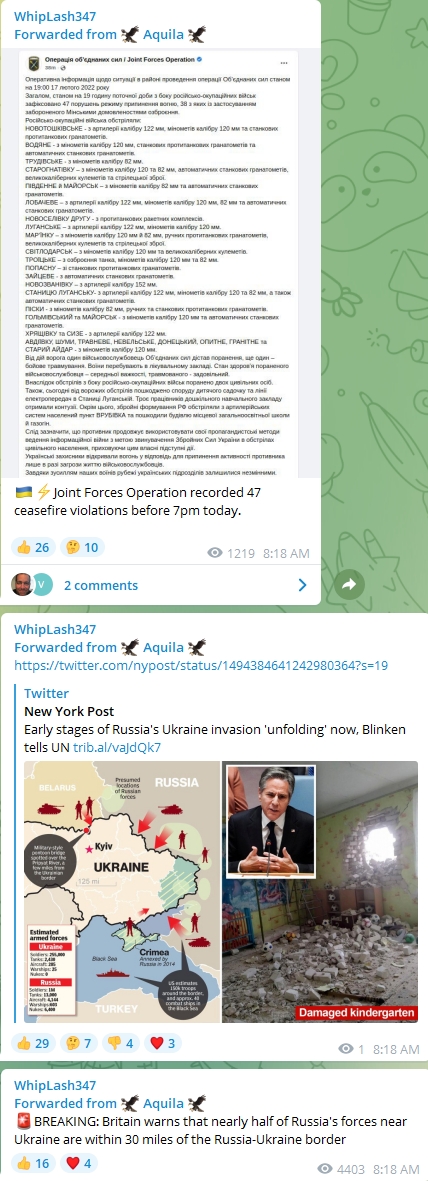This screenshot has height=1181, width=428.
Task: Click the share arrow beside first post
Action: [x=350, y=584]
